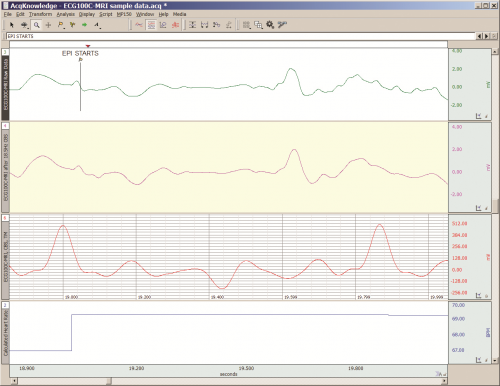Switch to overlapped segments mode
The image size is (500, 386).
pos(175,25)
